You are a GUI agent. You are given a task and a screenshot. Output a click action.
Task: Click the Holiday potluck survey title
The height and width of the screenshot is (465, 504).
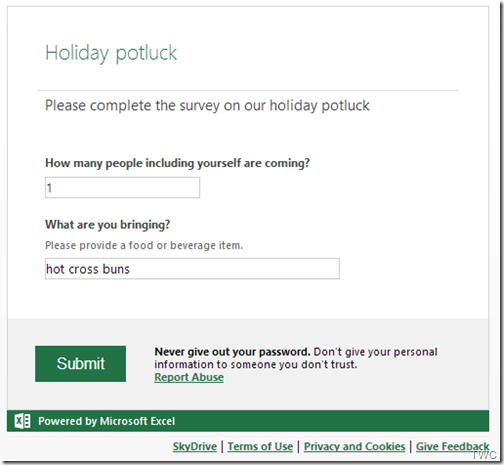coord(111,53)
